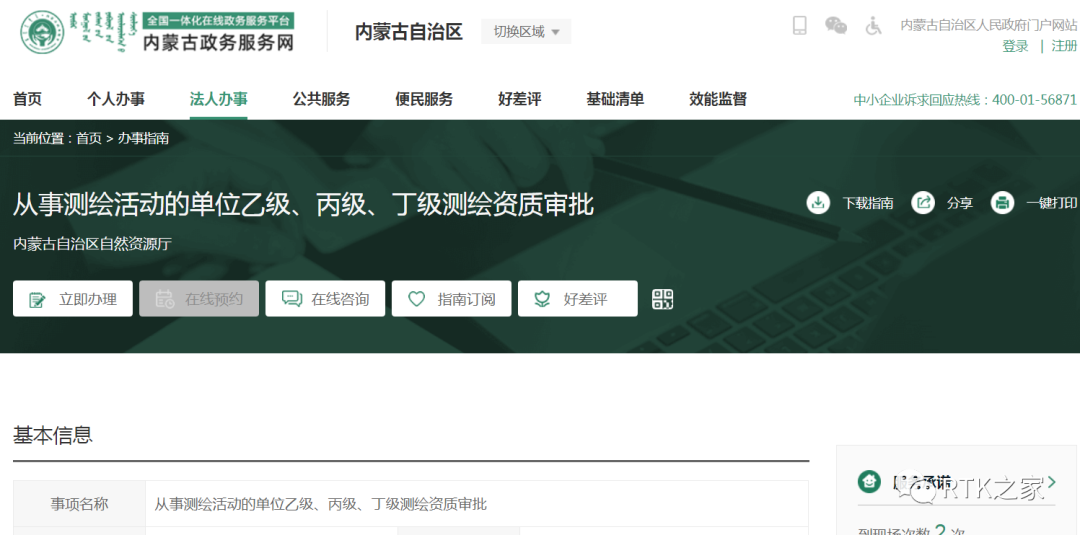
Task: Click the one-click print icon
Action: pos(1002,202)
